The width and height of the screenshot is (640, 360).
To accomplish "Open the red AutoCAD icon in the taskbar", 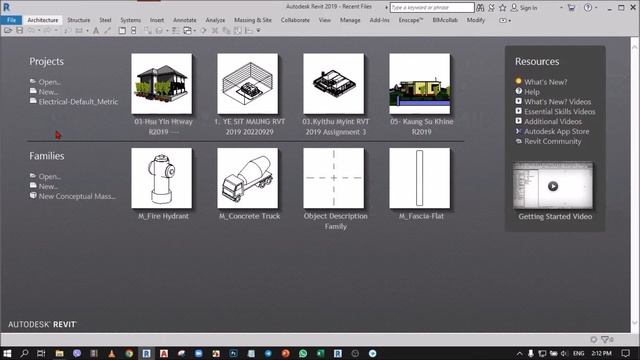I will (x=164, y=353).
